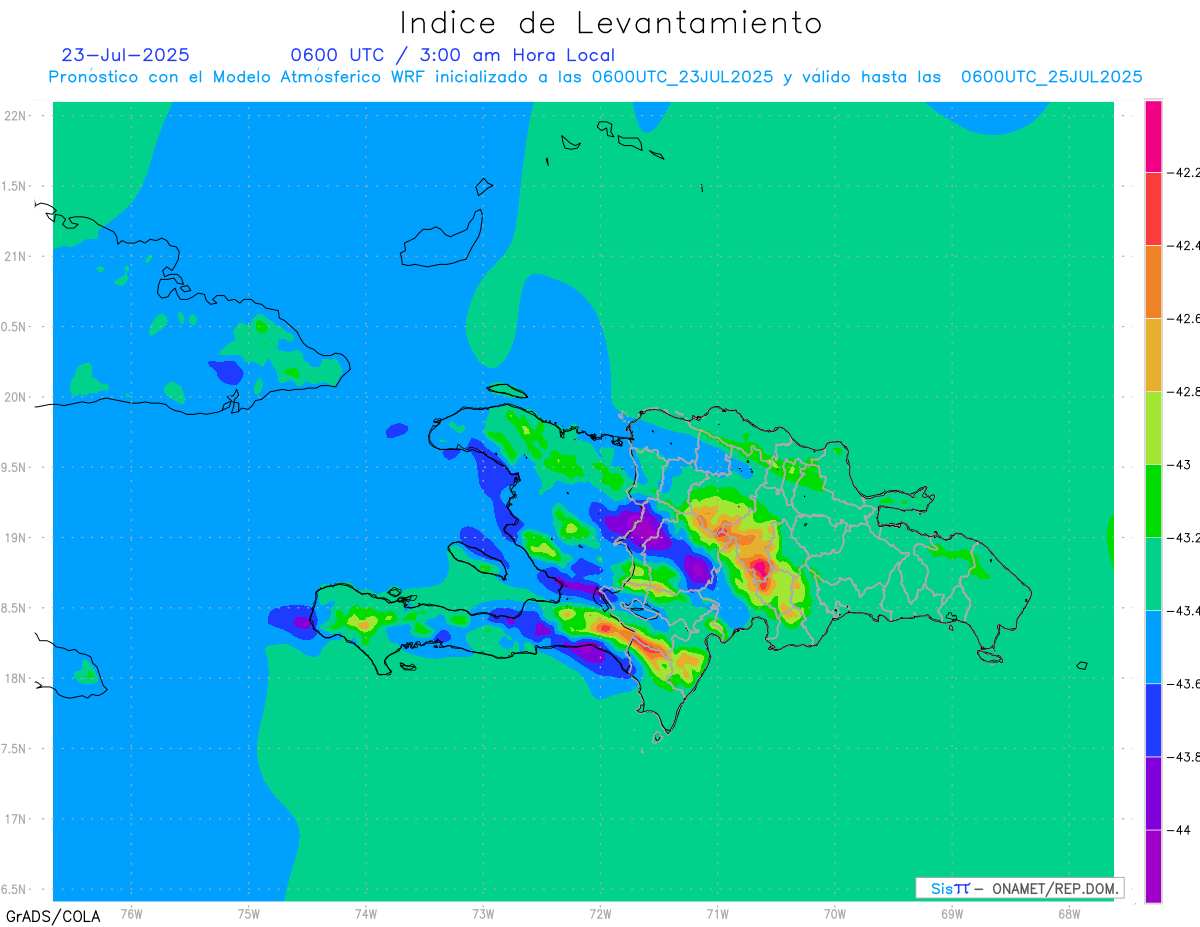Click the "69W" longitude label
The width and height of the screenshot is (1200, 927).
click(952, 913)
